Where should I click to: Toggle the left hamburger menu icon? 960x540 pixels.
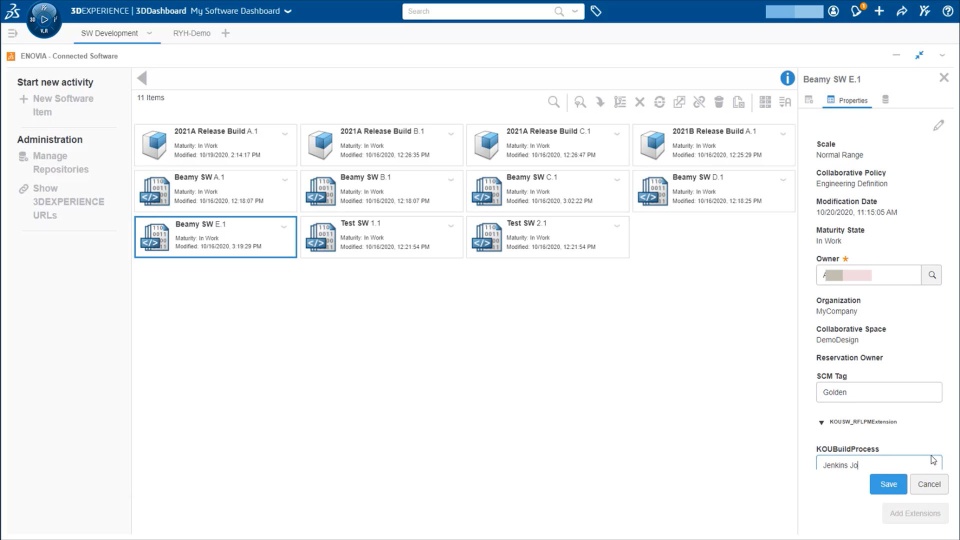click(12, 33)
